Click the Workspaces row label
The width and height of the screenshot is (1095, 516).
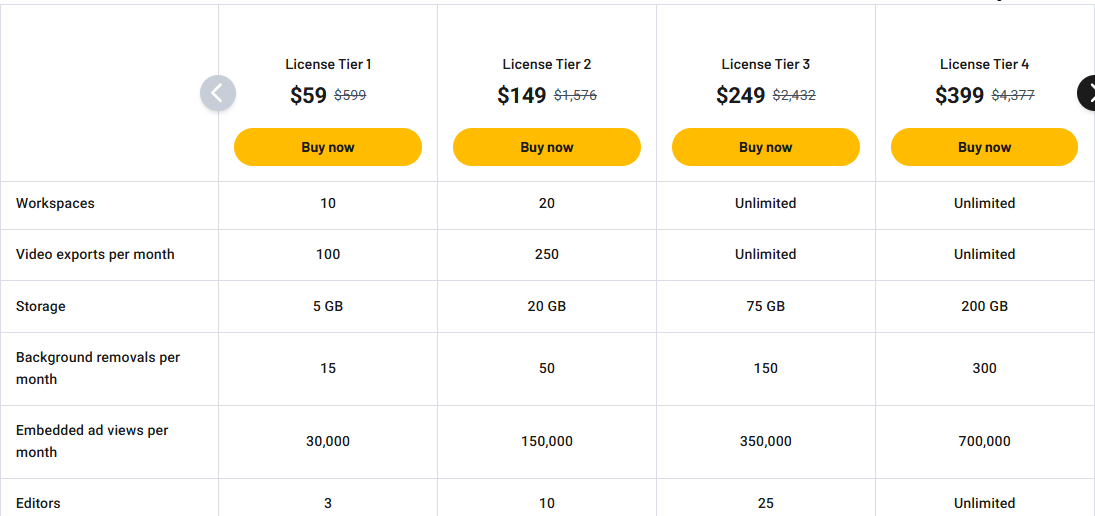click(x=55, y=203)
